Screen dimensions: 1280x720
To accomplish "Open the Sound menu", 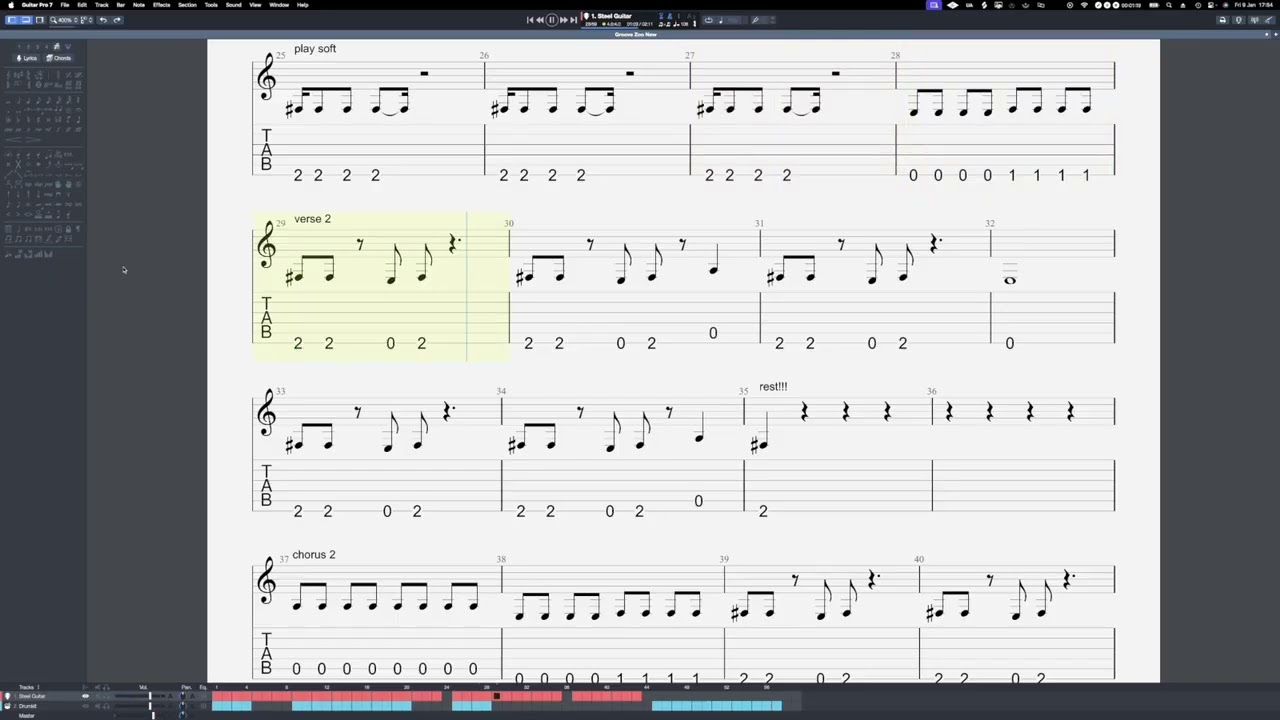I will click(x=233, y=5).
